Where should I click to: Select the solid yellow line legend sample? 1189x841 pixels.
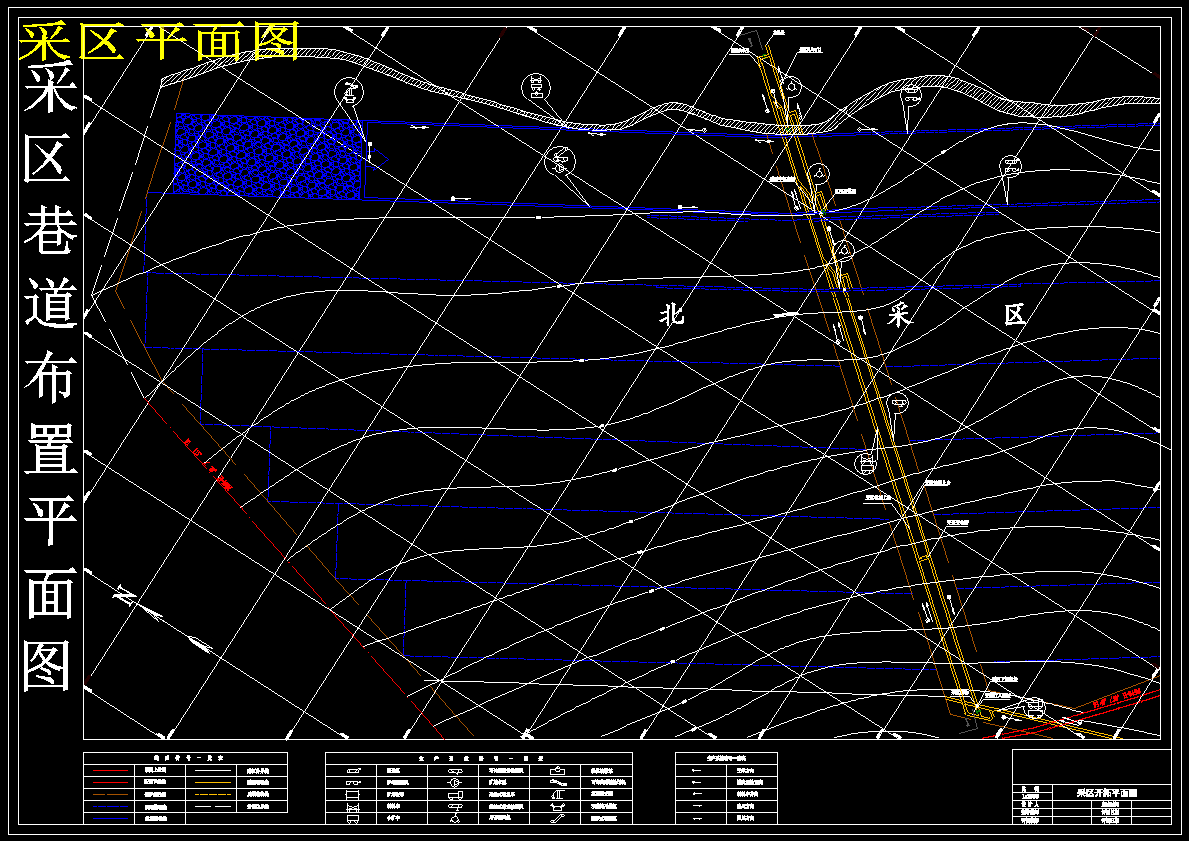point(213,782)
